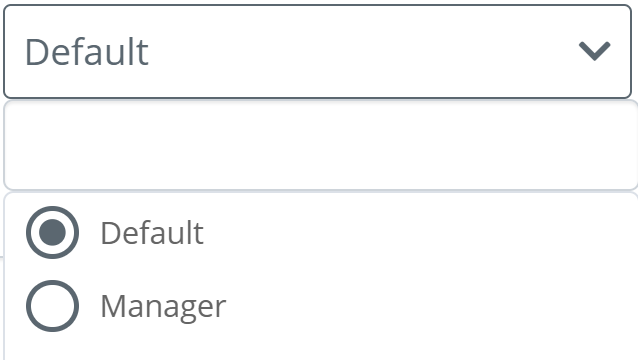Toggle the selection dropdown showing Default
Viewport: 638px width, 360px height.
pos(317,51)
